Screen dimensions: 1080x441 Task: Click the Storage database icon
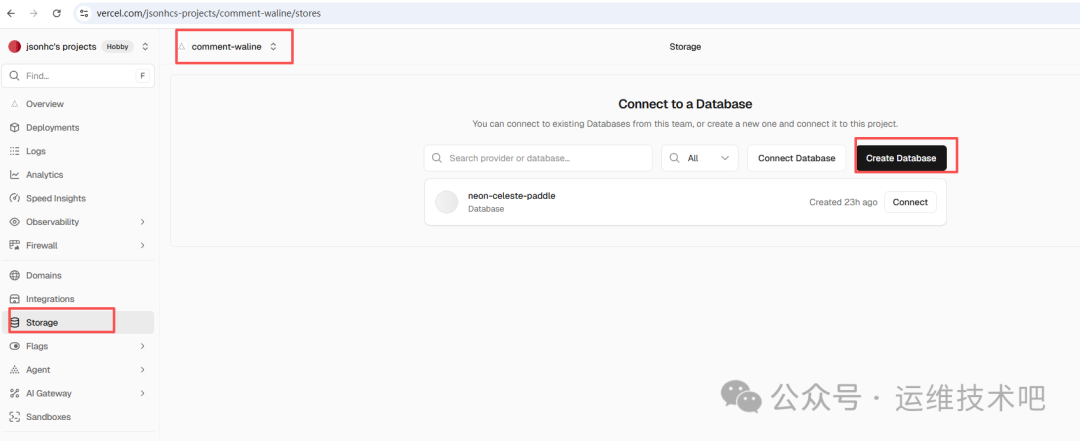tap(14, 322)
